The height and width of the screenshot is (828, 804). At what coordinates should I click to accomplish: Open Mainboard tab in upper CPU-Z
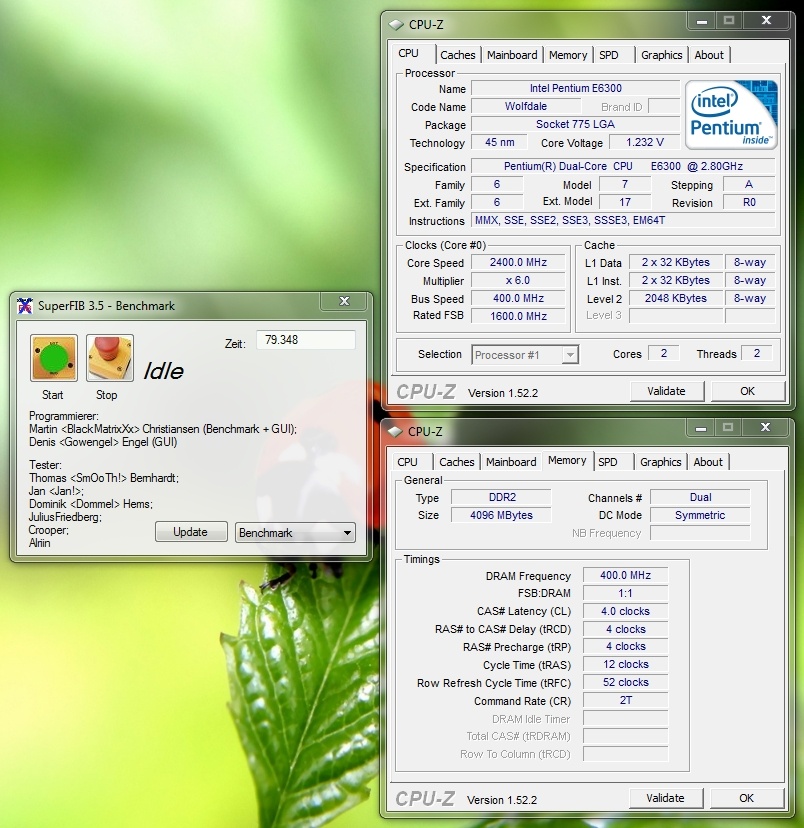click(x=512, y=55)
